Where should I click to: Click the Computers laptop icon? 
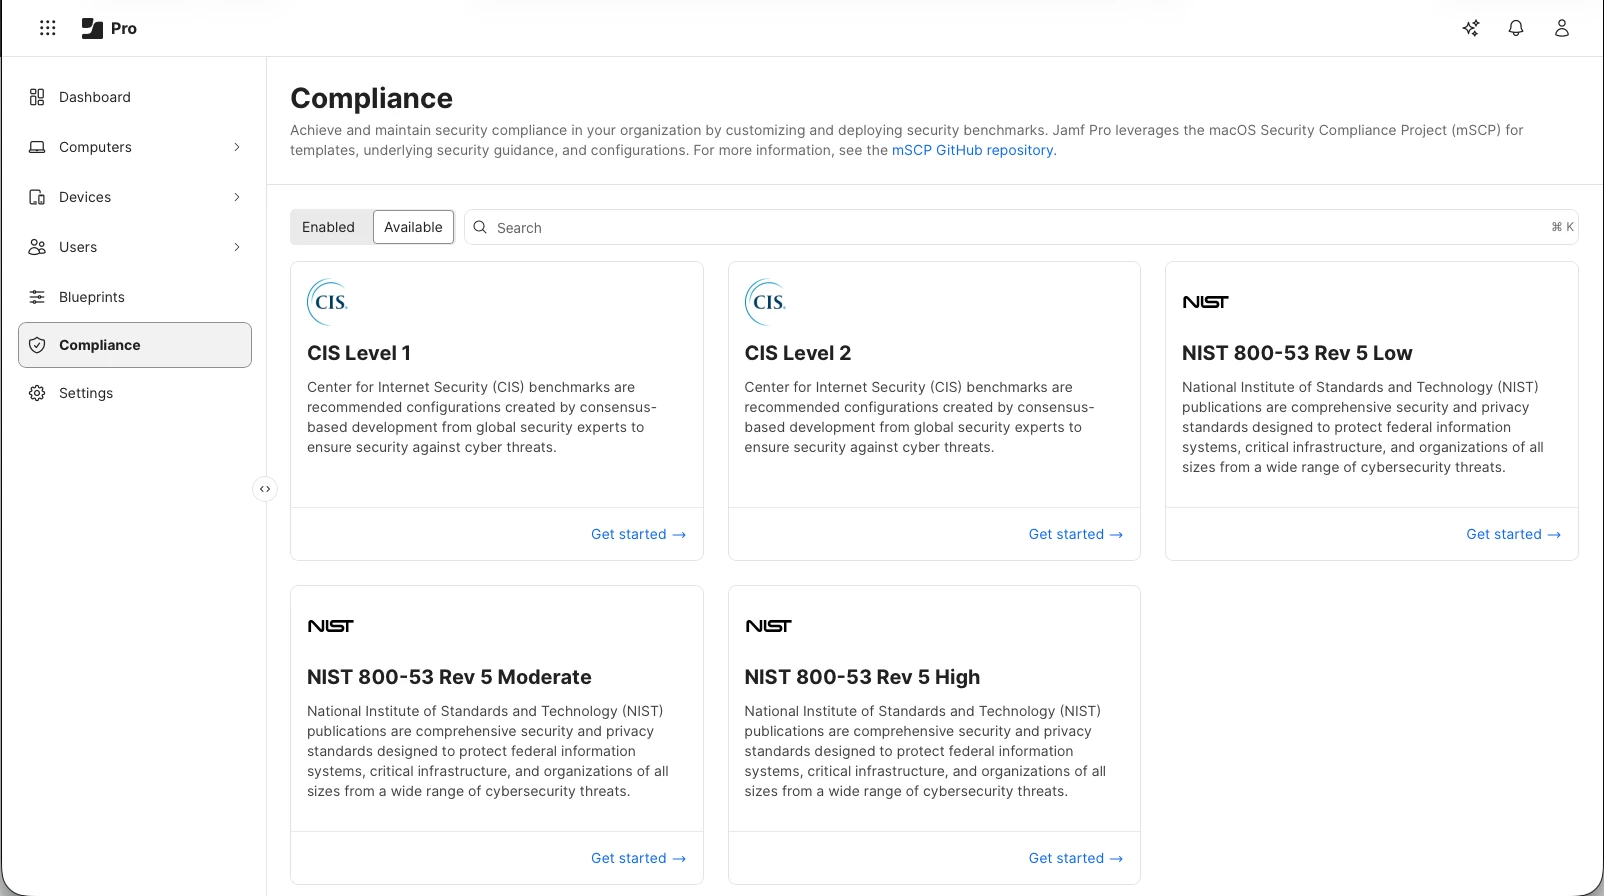(x=37, y=147)
